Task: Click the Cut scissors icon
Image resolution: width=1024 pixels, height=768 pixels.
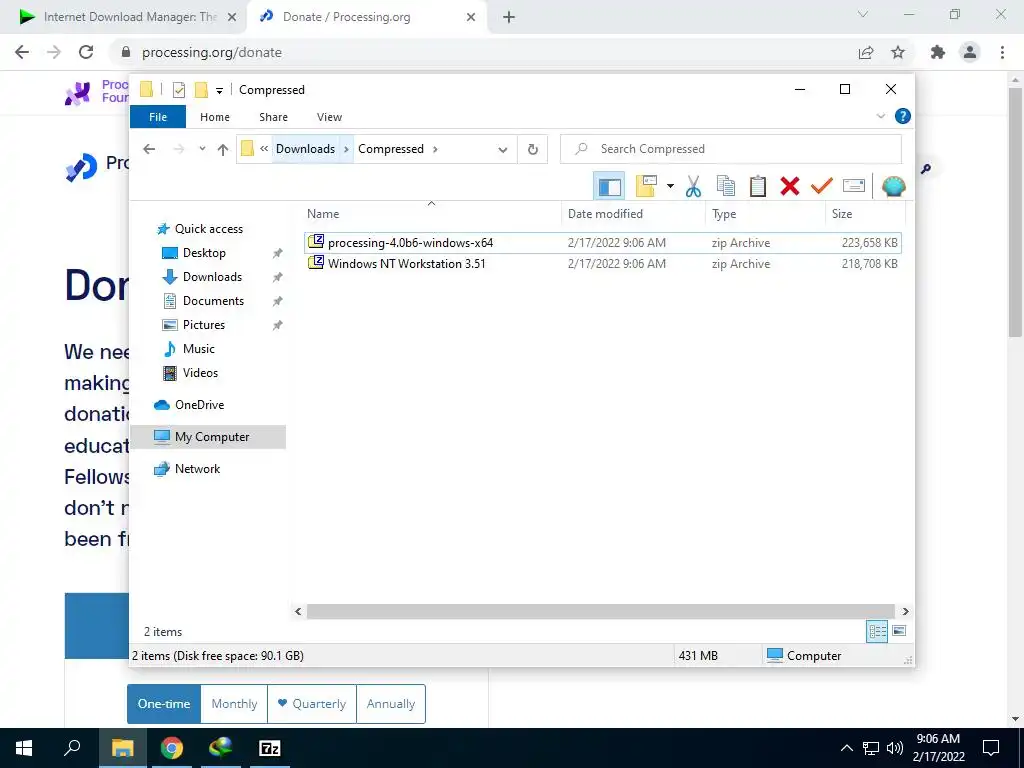Action: click(x=693, y=187)
